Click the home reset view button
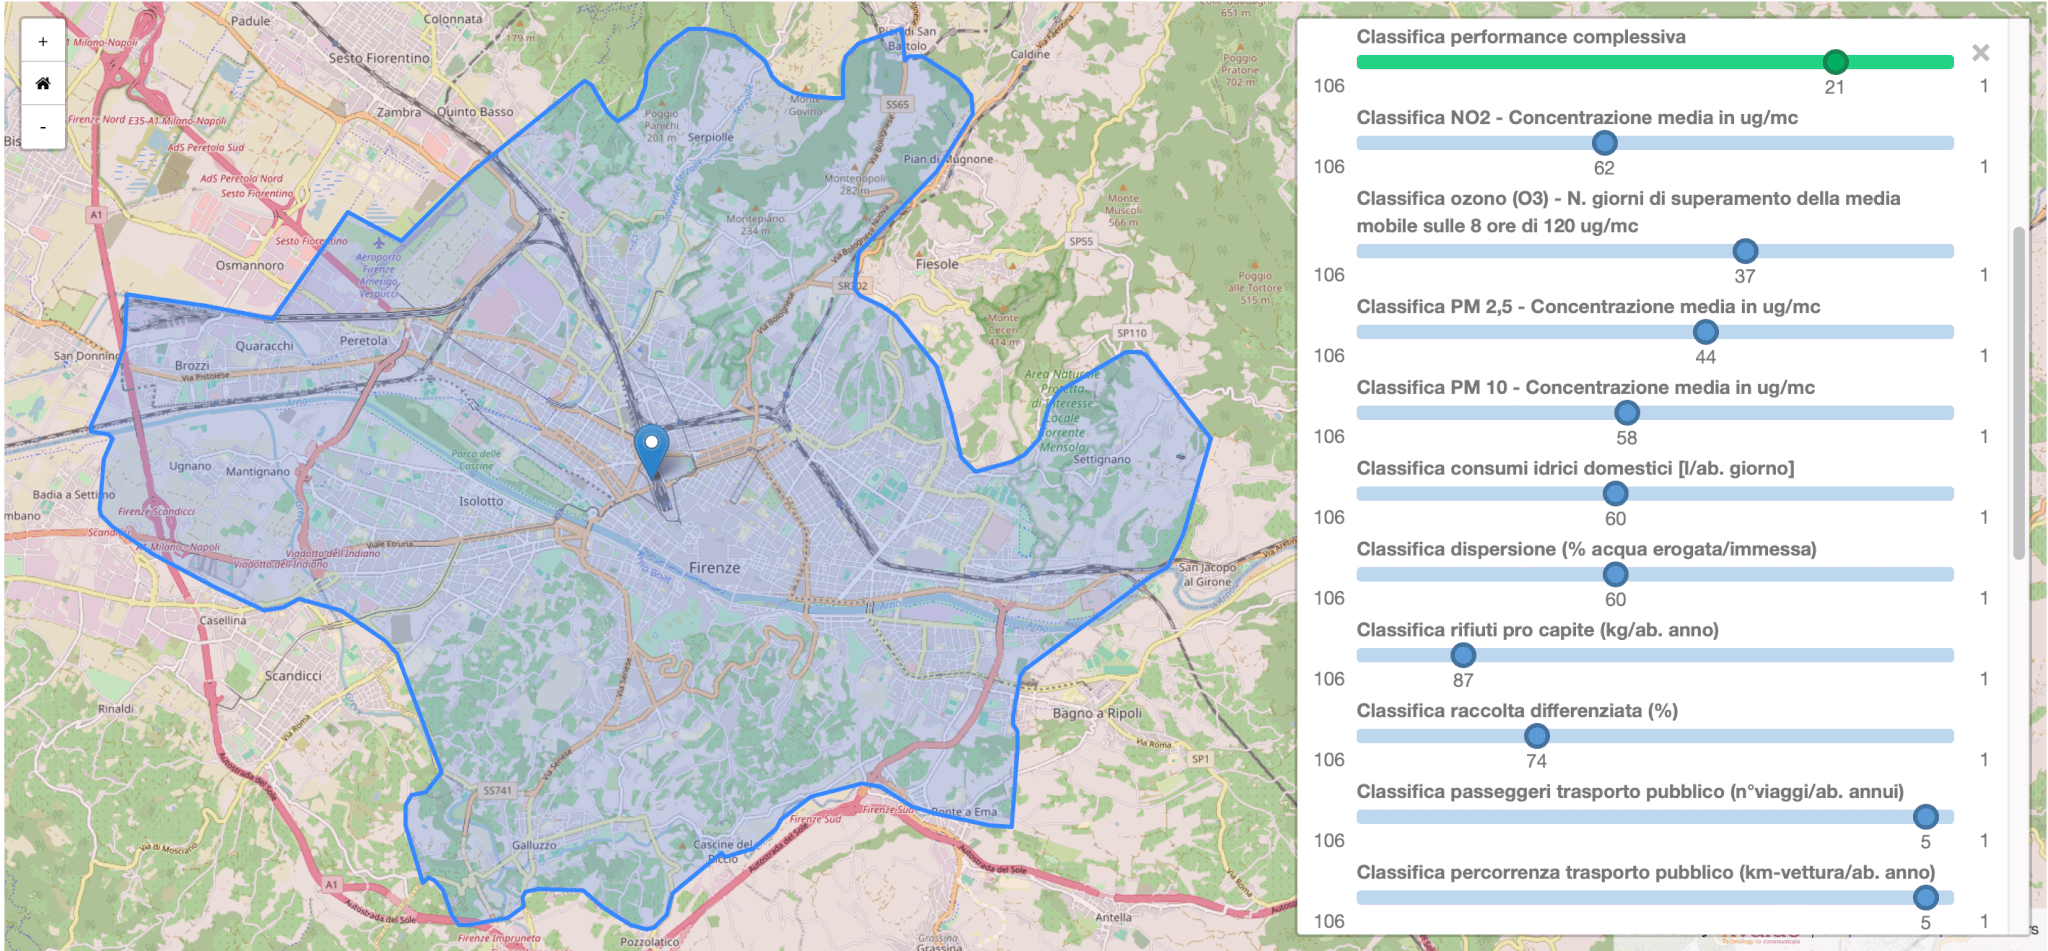This screenshot has width=2048, height=951. pos(43,84)
